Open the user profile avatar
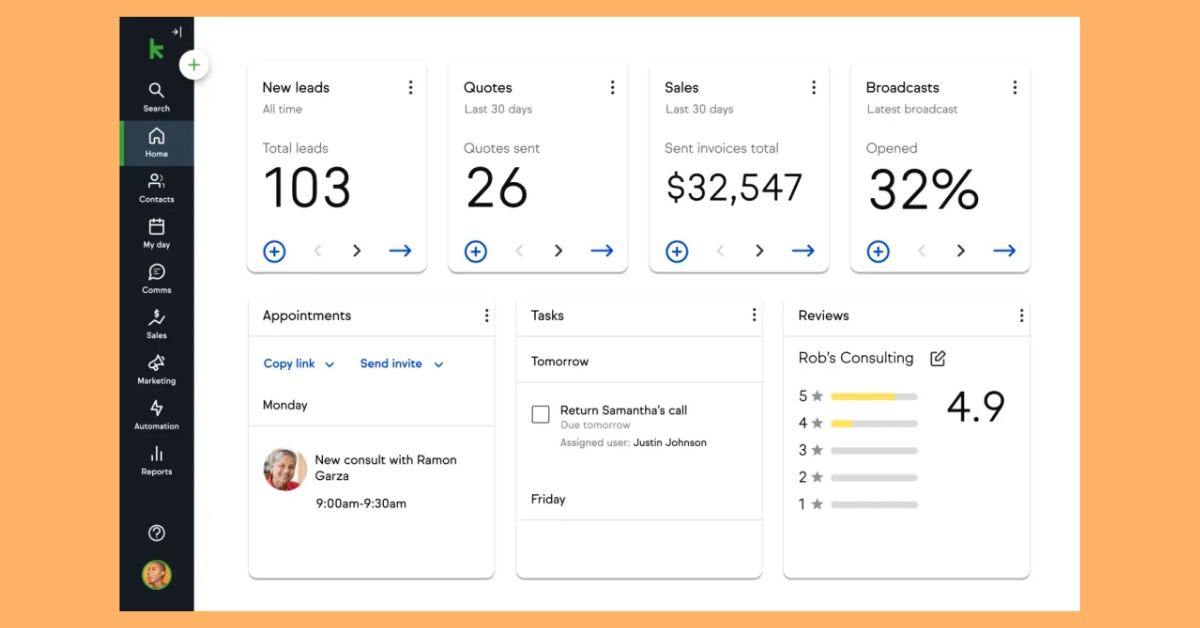Image resolution: width=1200 pixels, height=628 pixels. (156, 574)
